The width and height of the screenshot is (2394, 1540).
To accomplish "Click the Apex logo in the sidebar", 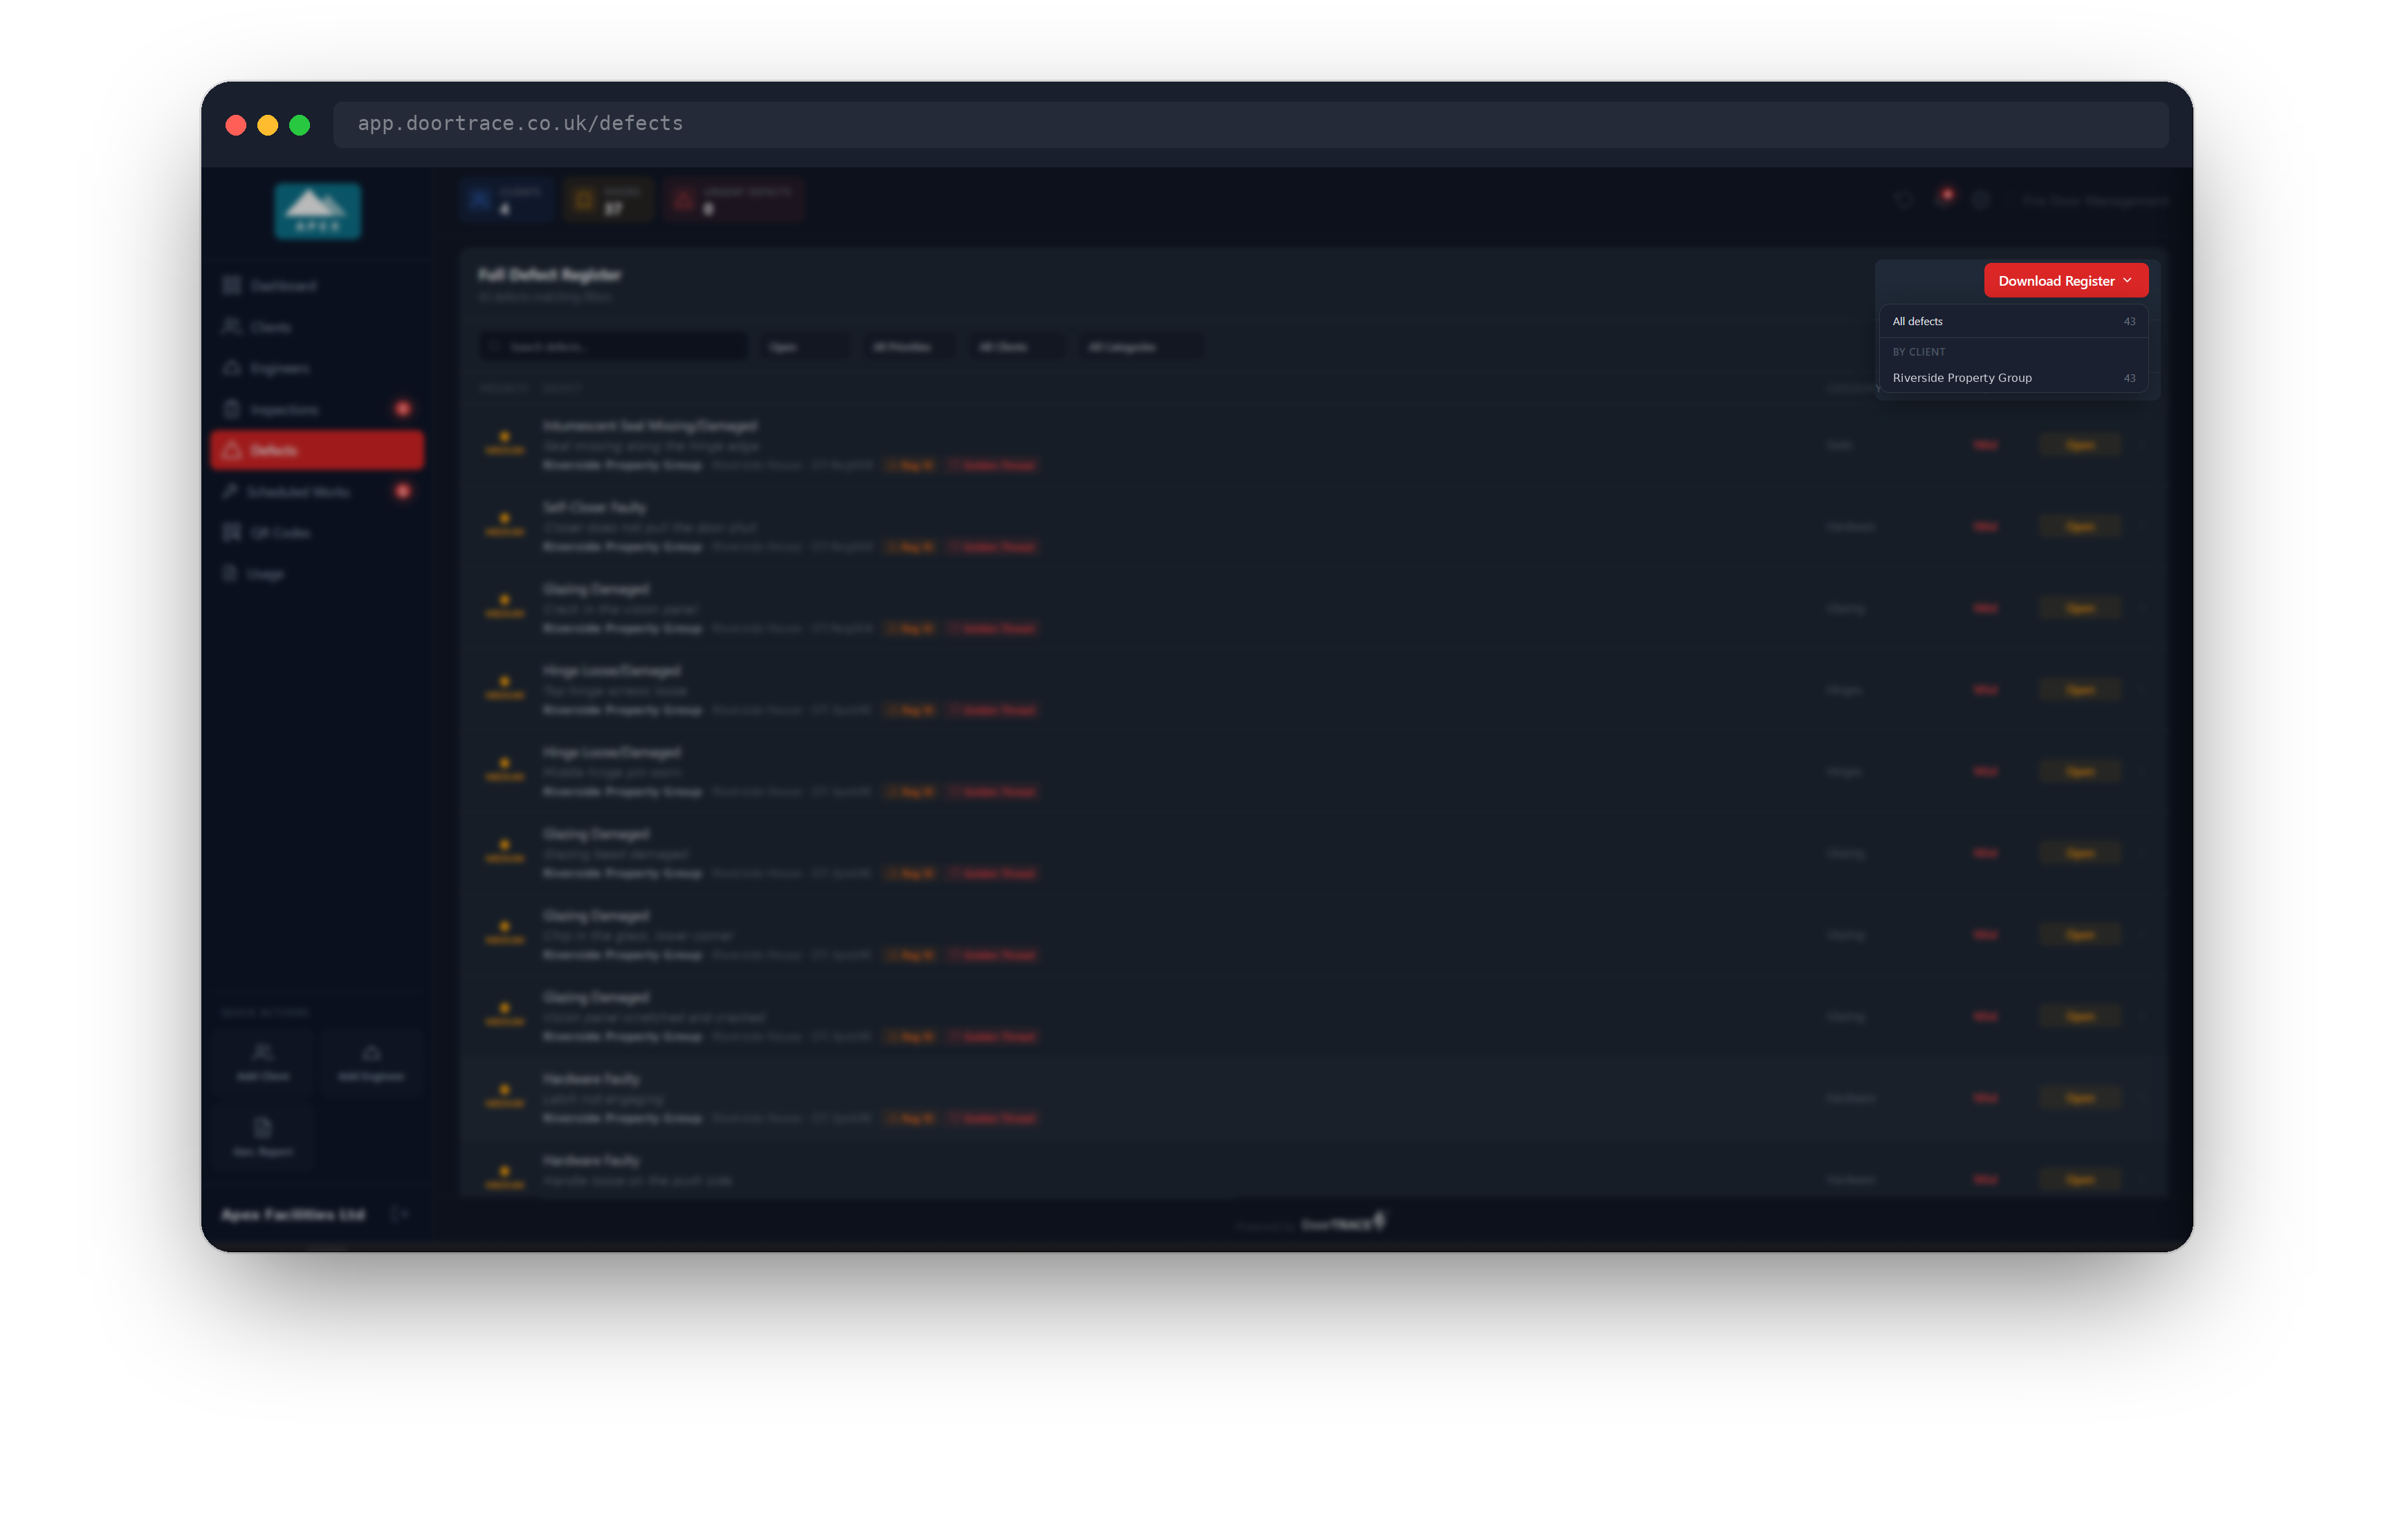I will pos(318,211).
